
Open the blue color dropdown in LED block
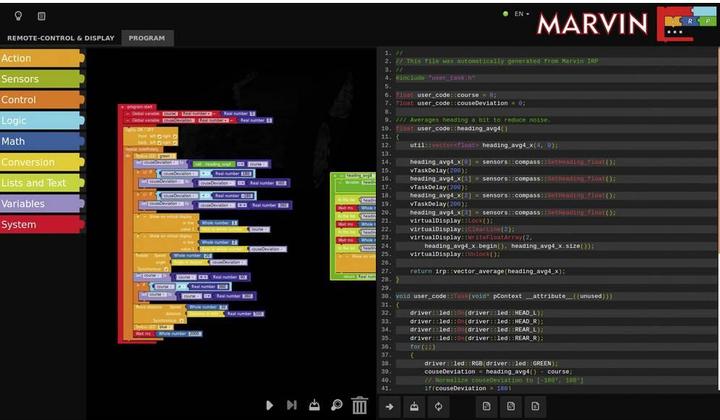165,327
